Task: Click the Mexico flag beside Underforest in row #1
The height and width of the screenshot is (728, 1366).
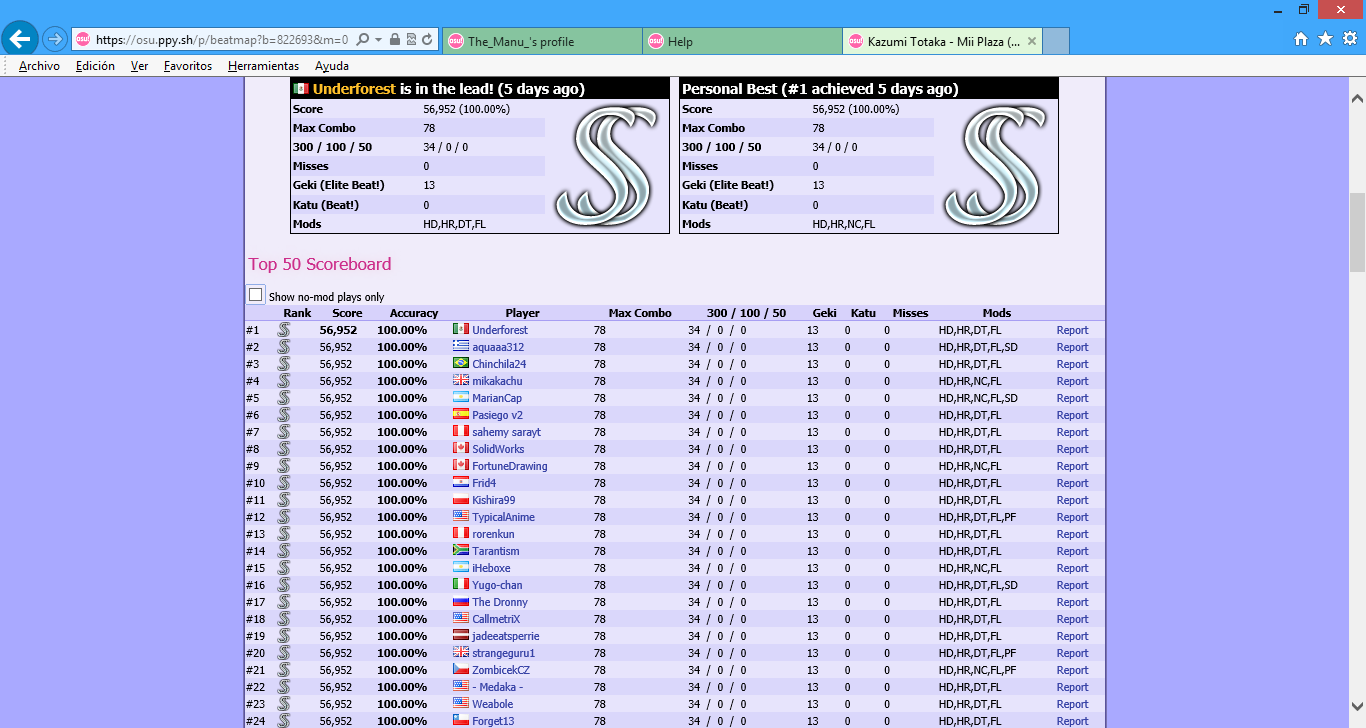Action: pyautogui.click(x=461, y=329)
